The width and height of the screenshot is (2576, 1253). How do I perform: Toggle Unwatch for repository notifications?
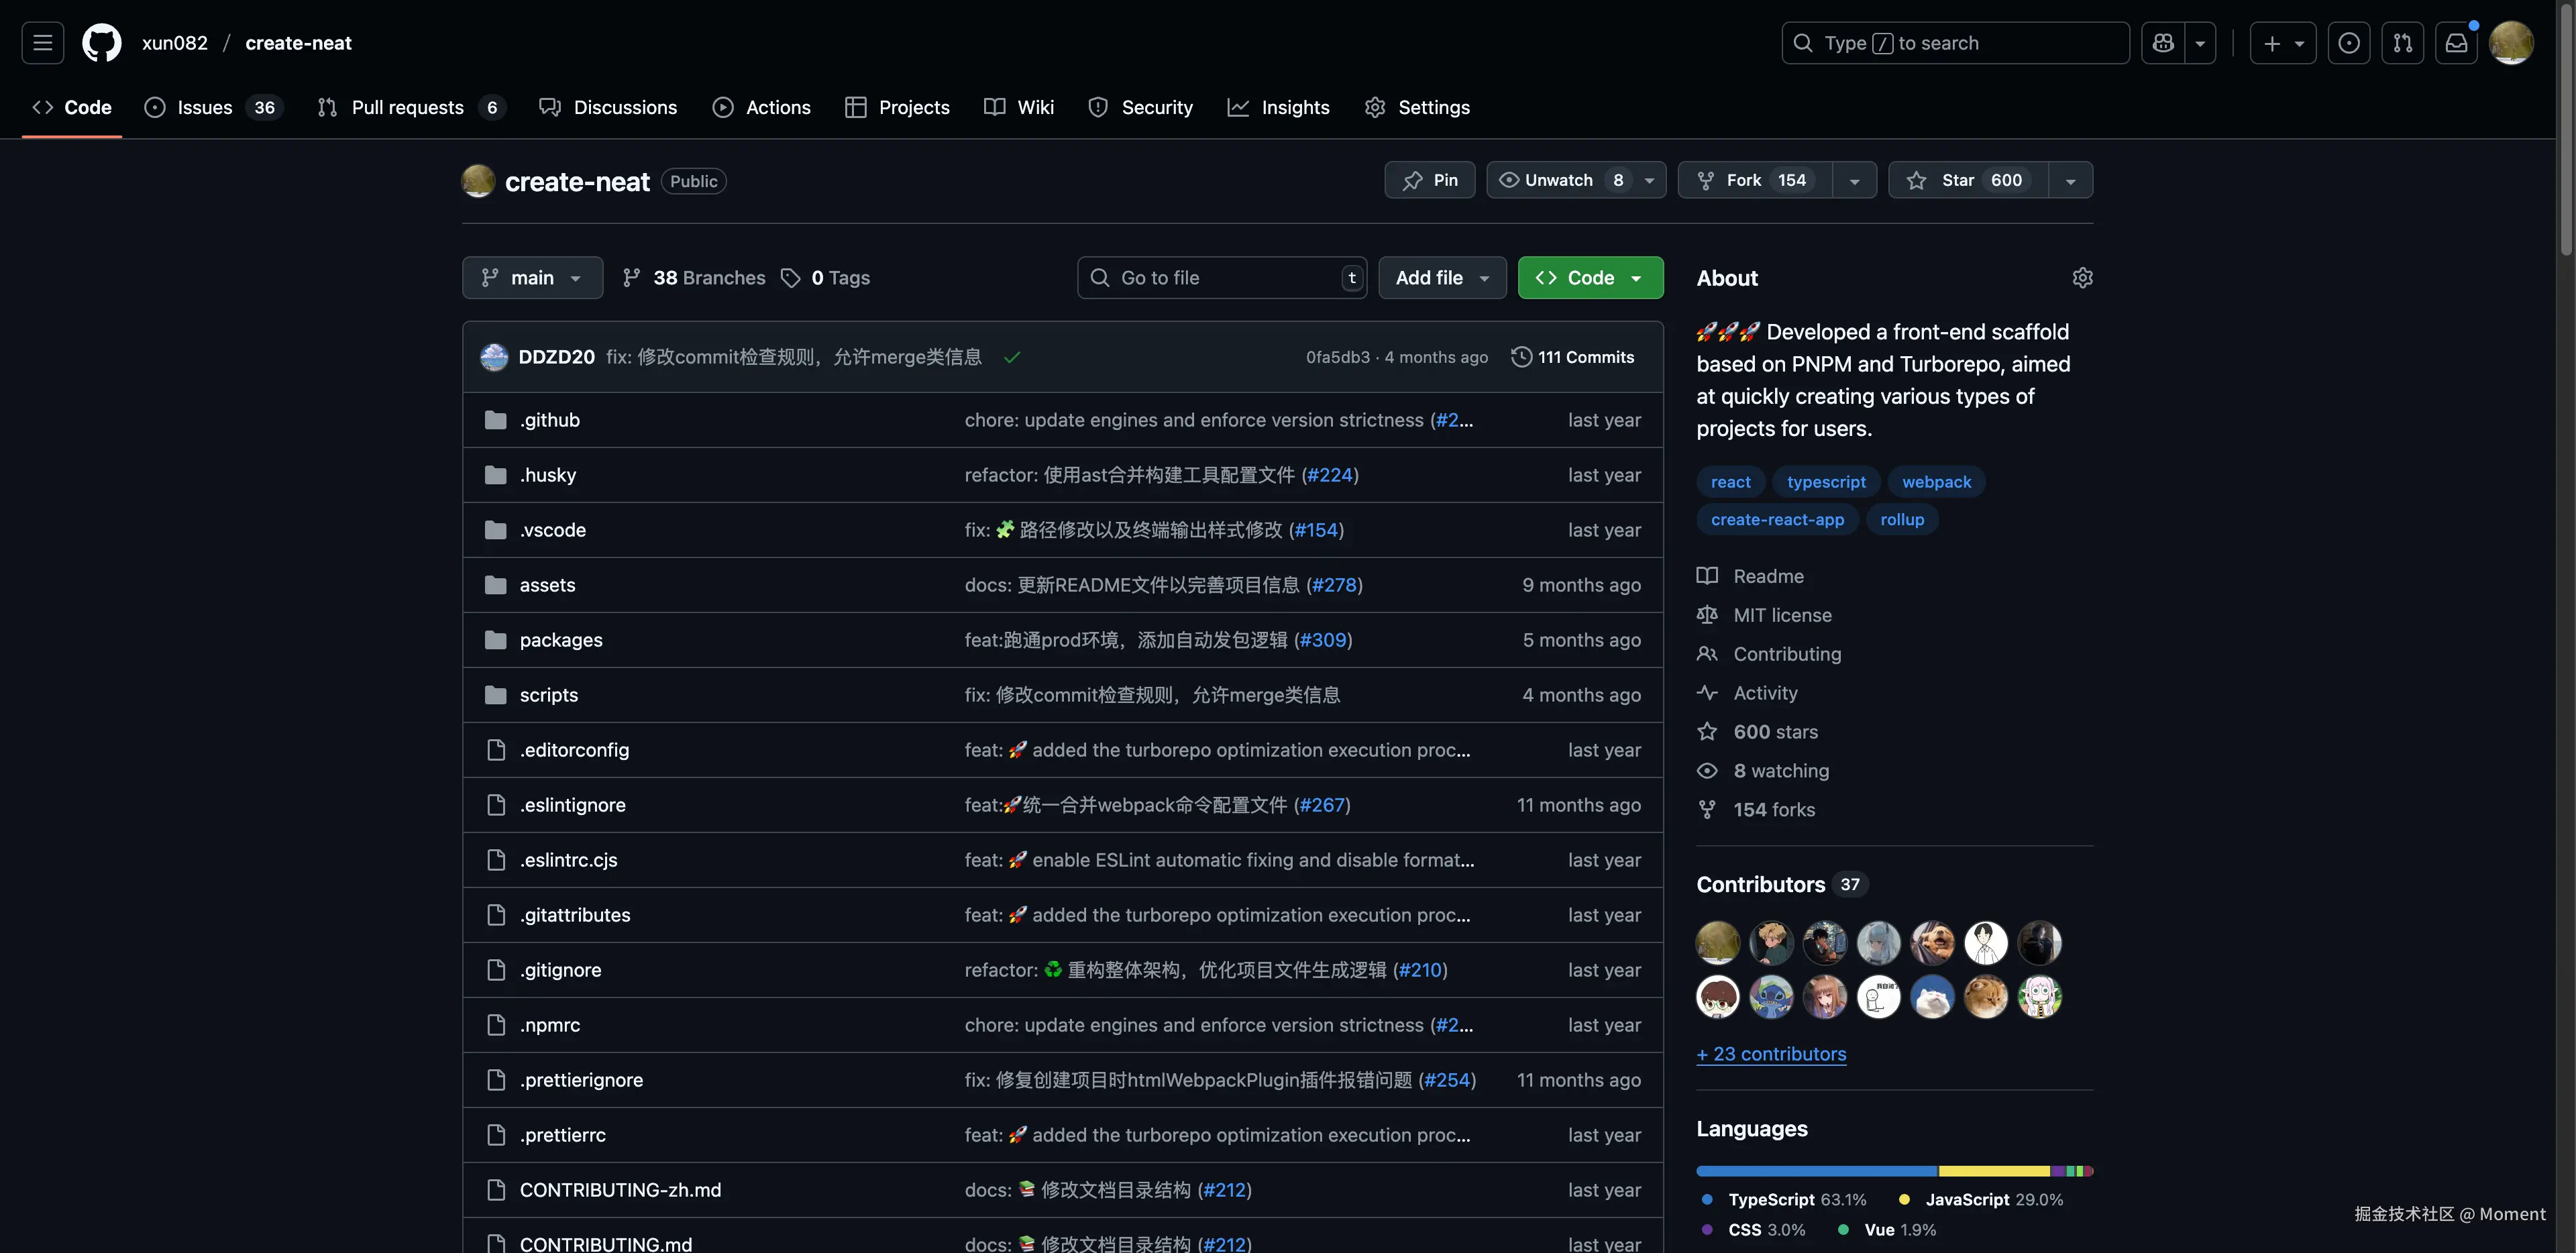click(1560, 180)
